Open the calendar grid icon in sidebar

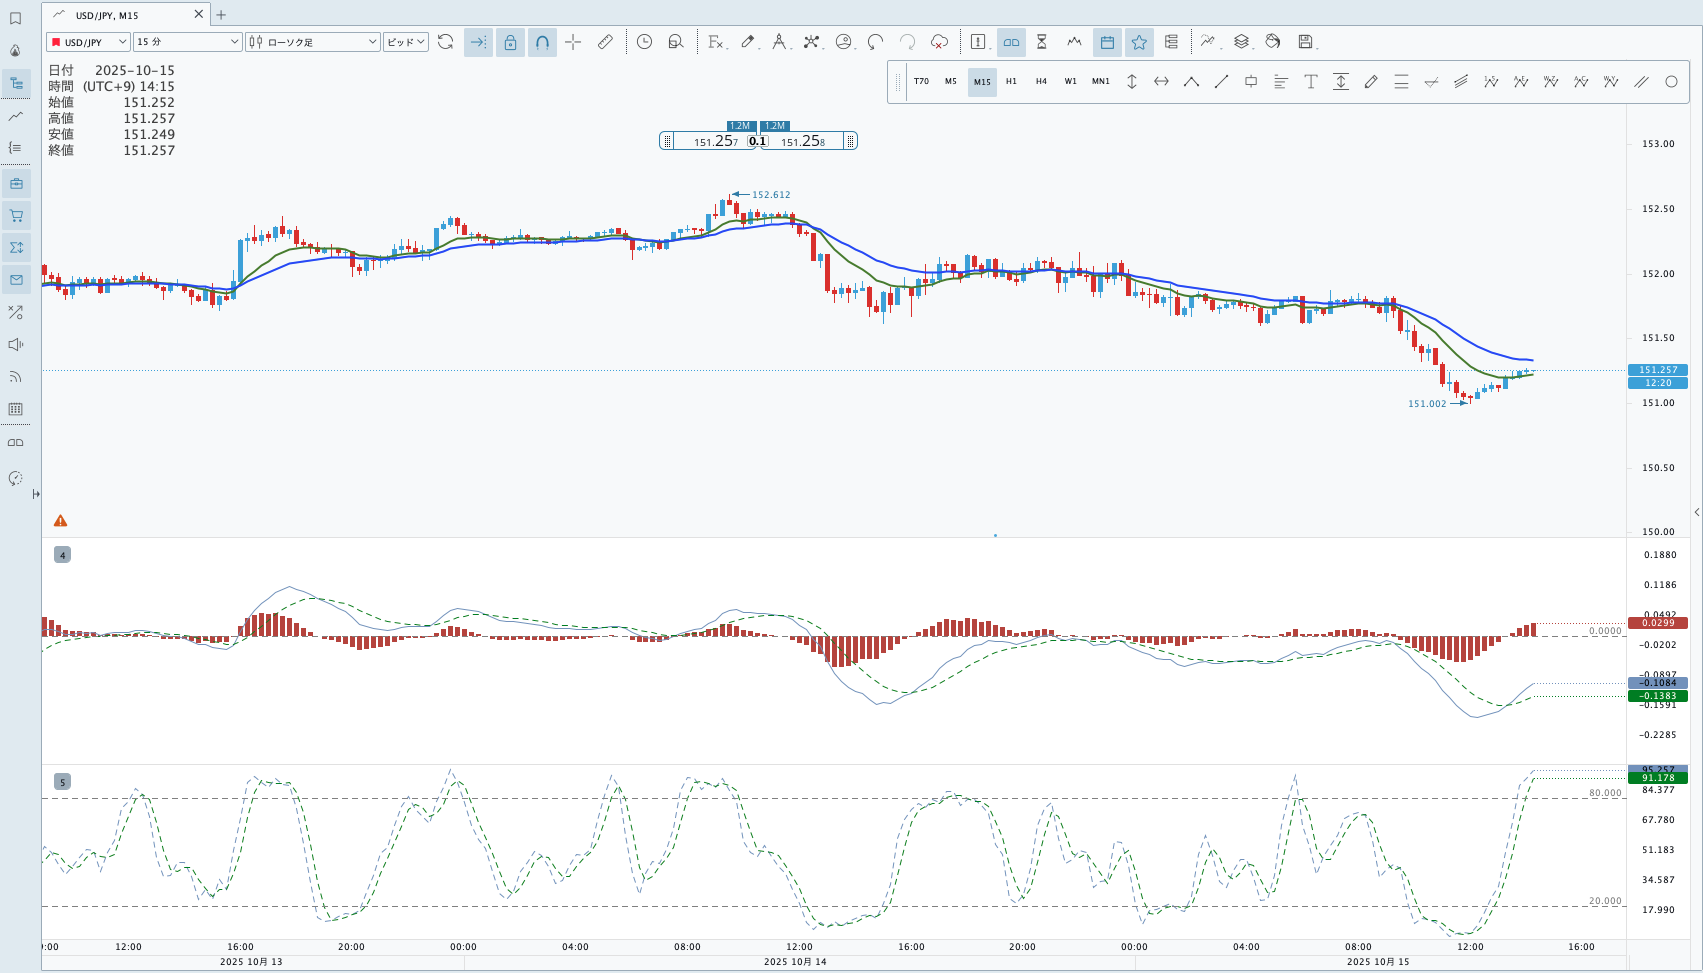pos(16,409)
